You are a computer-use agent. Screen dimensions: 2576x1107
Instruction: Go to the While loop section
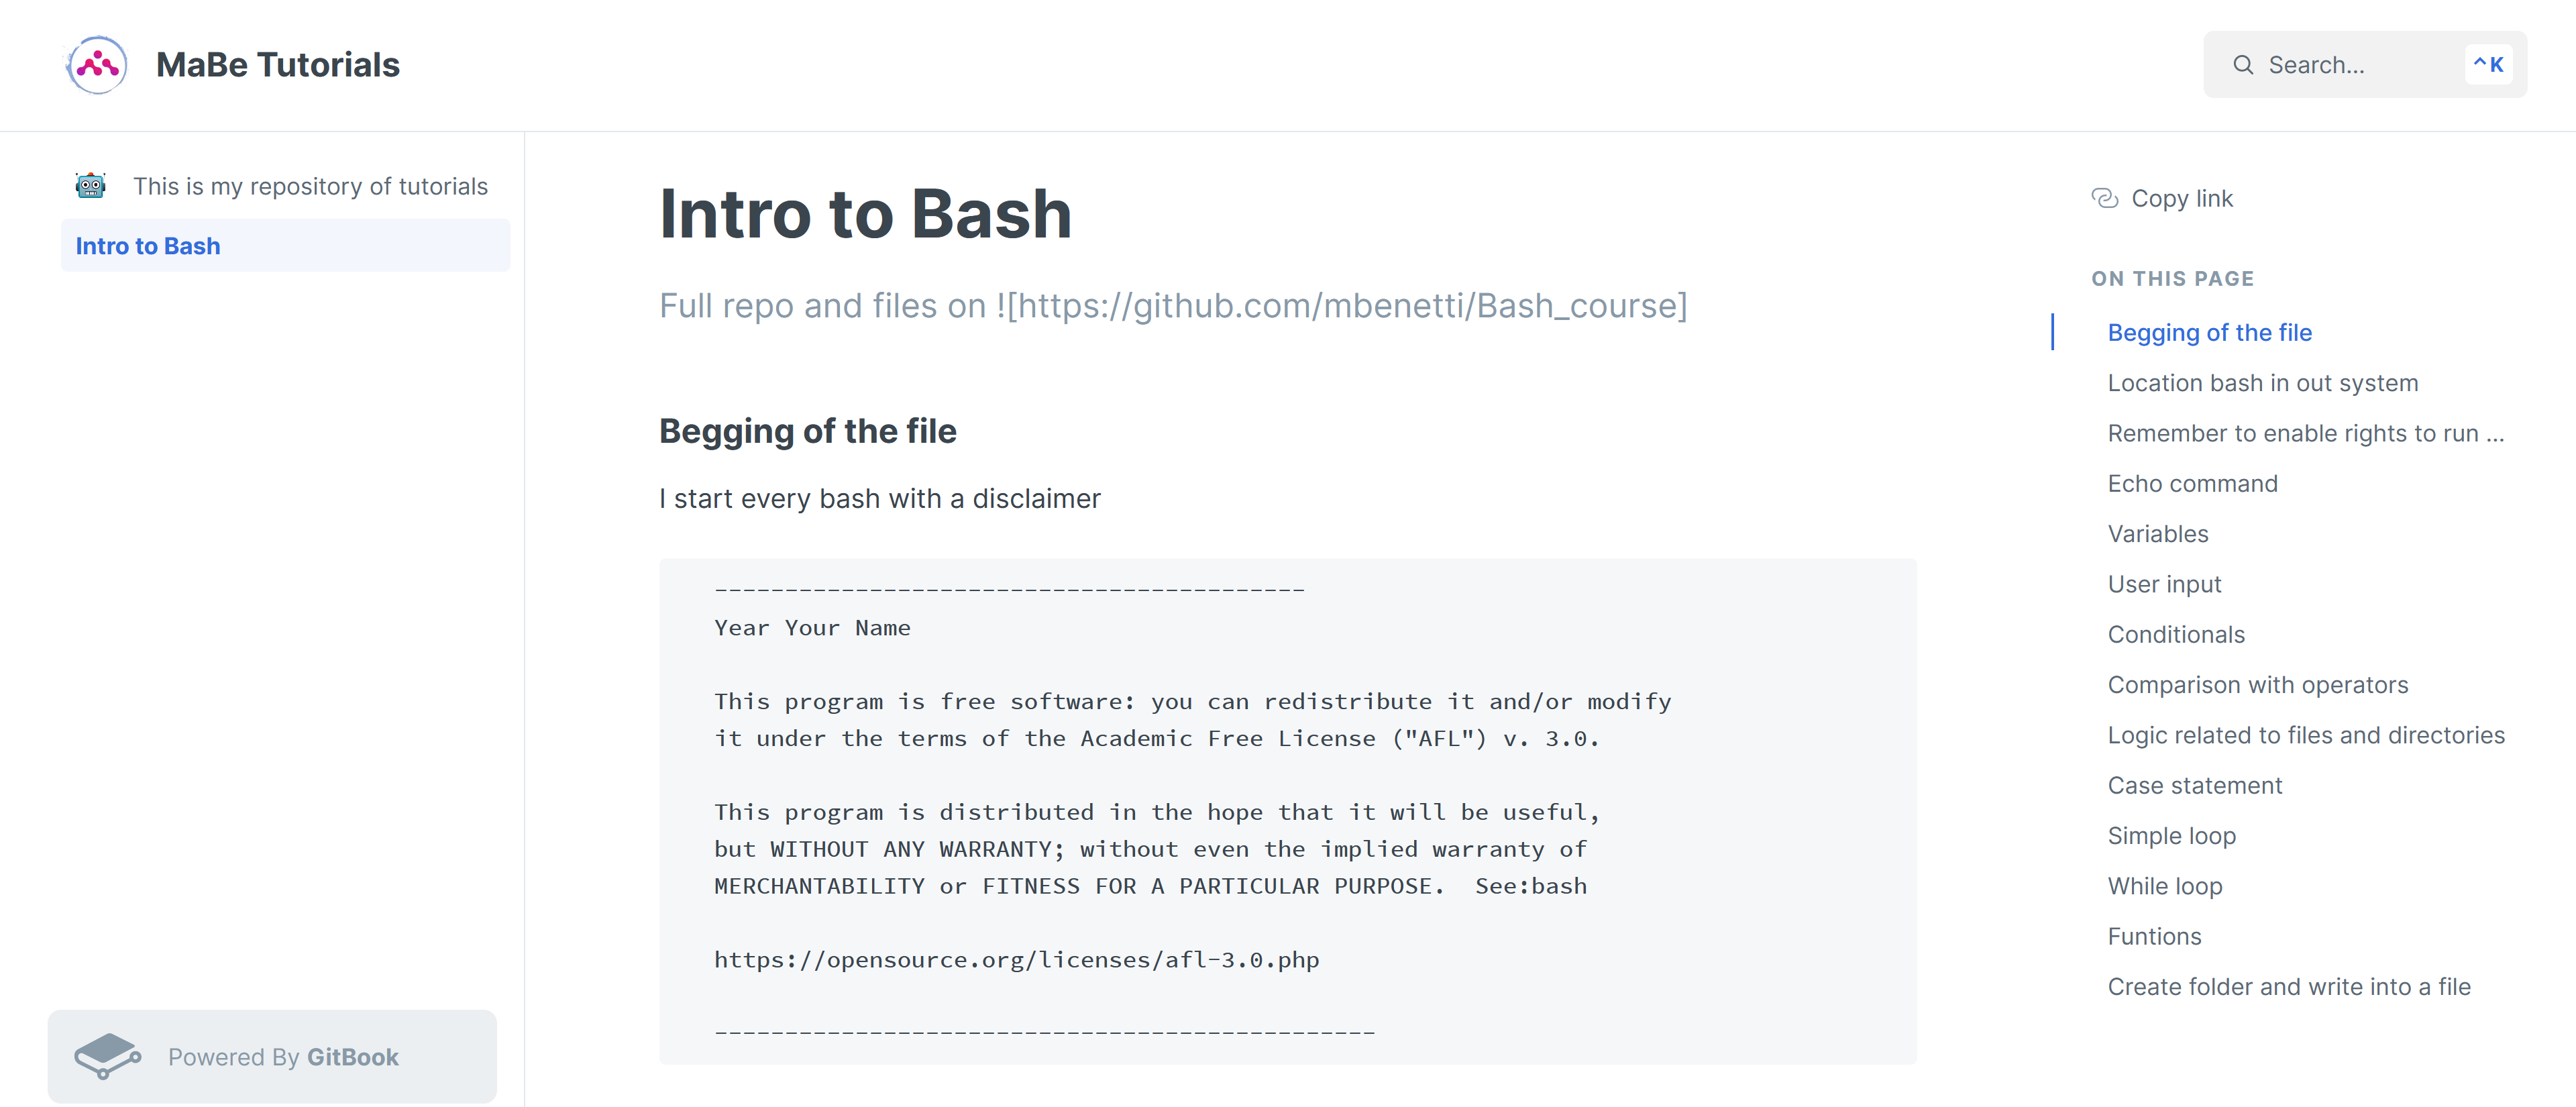[x=2164, y=886]
